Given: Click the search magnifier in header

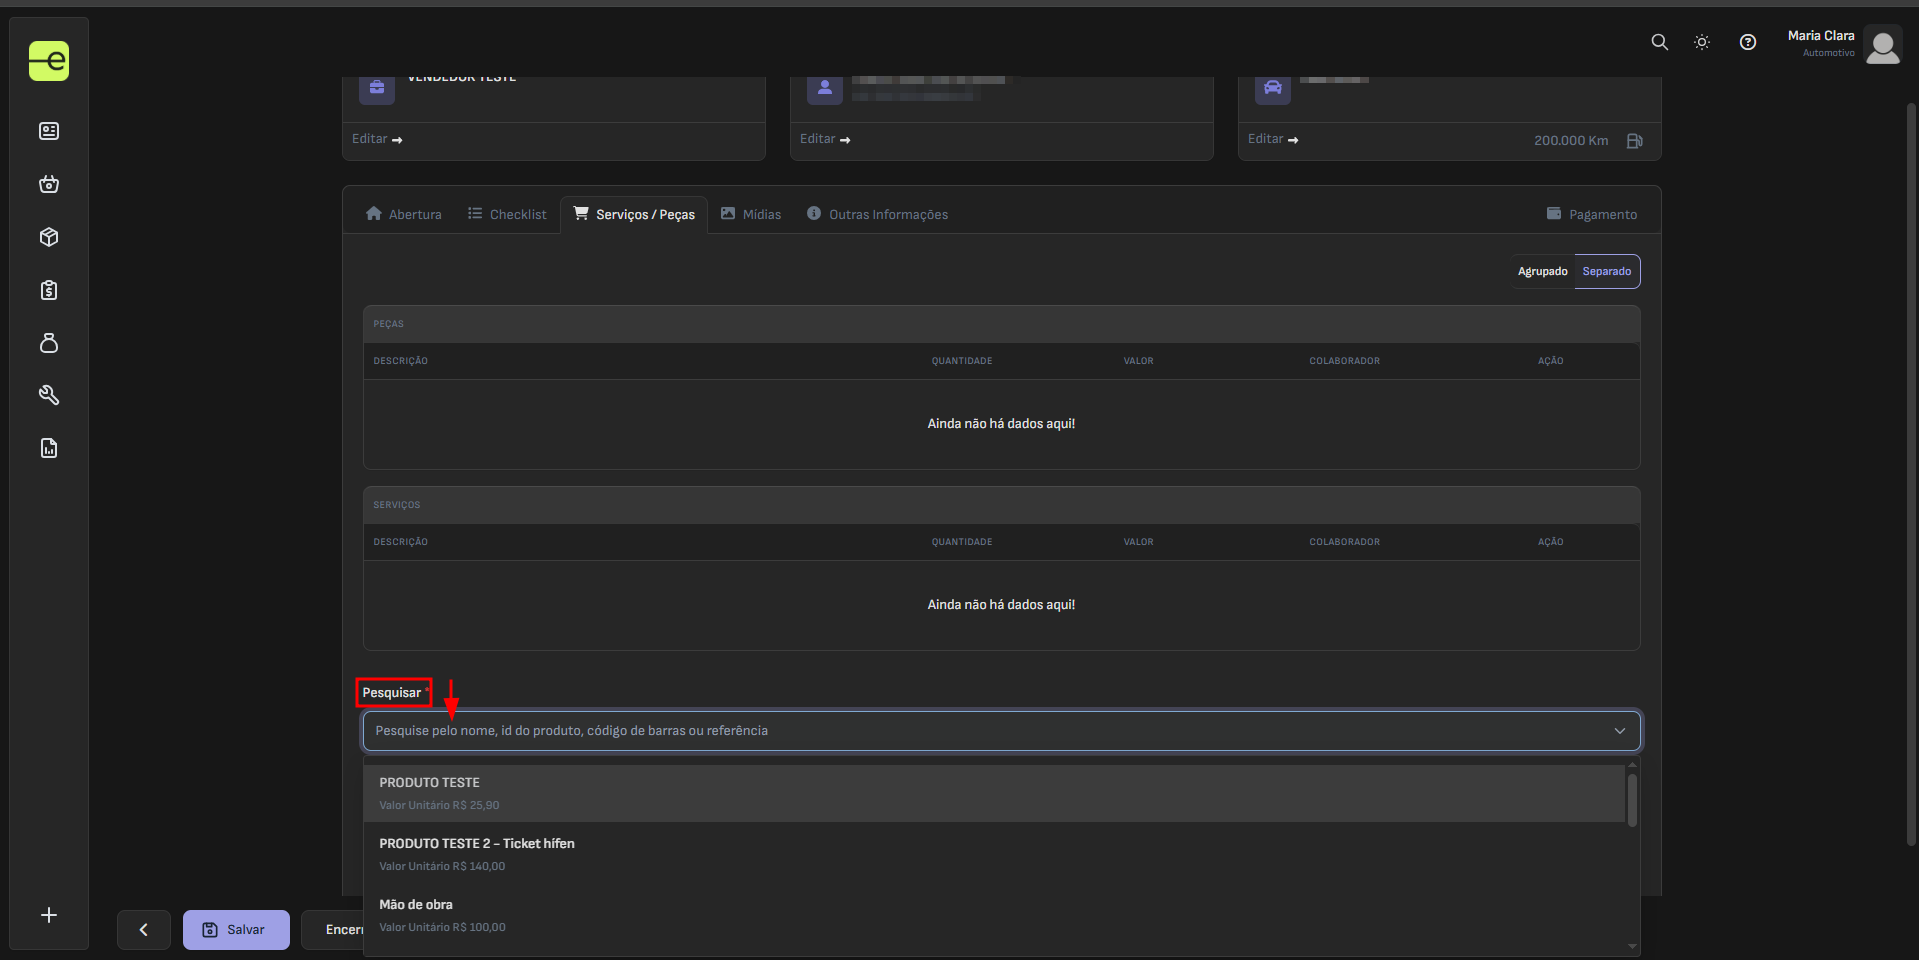Looking at the screenshot, I should tap(1659, 42).
